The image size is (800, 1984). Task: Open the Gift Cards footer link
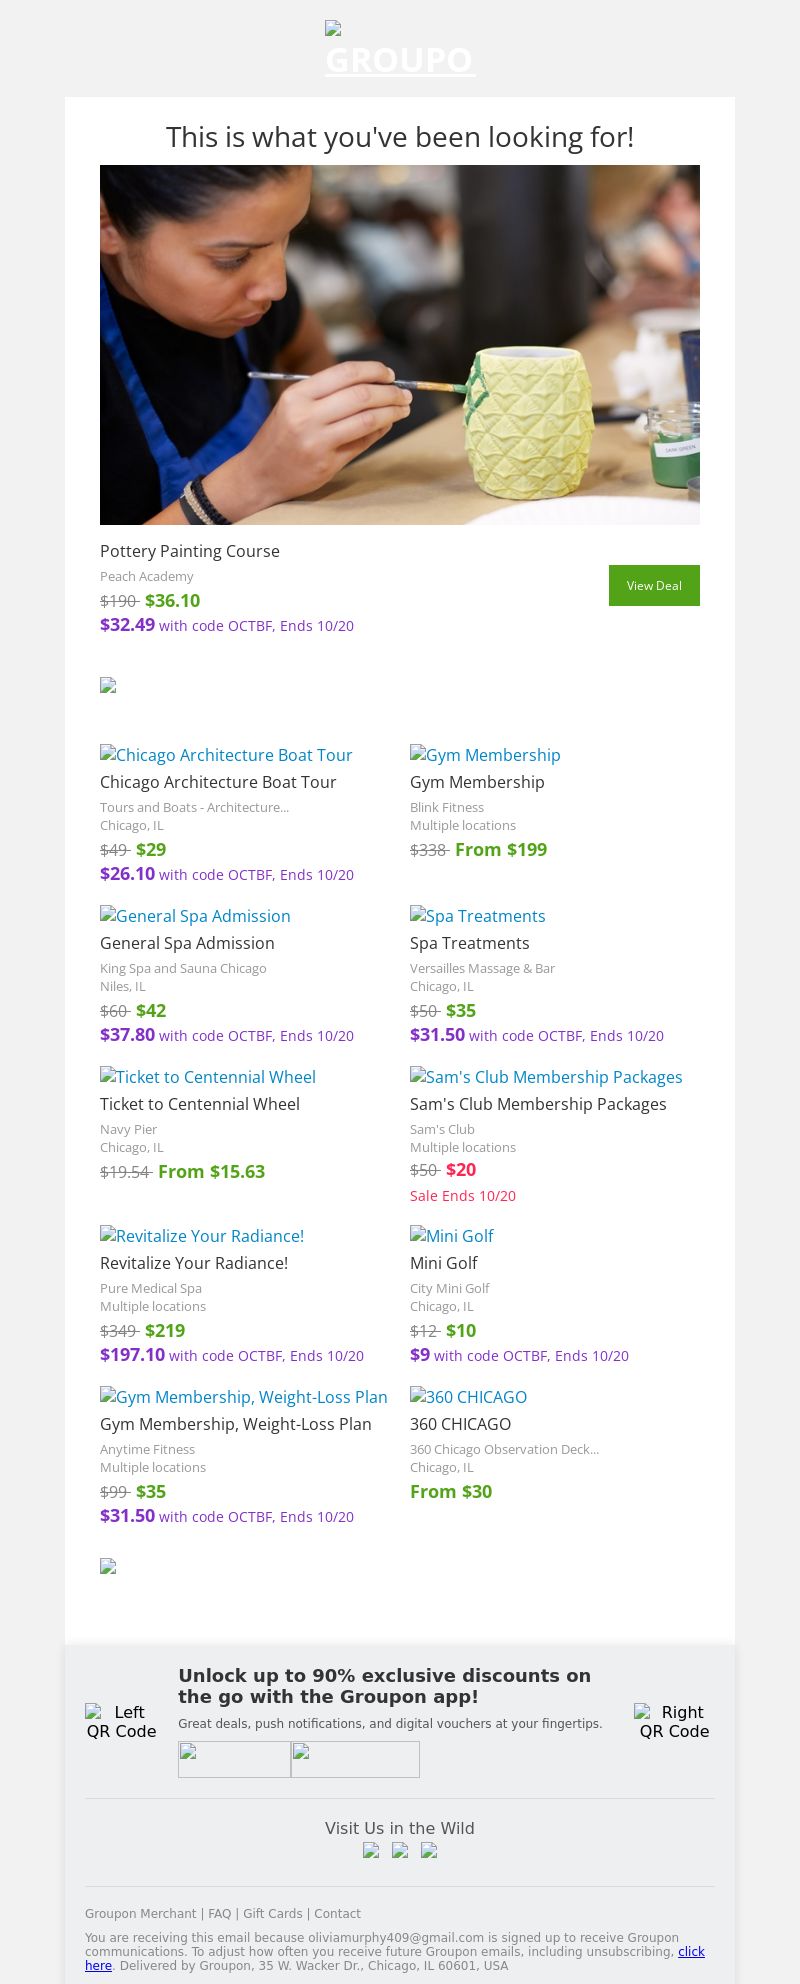272,1913
